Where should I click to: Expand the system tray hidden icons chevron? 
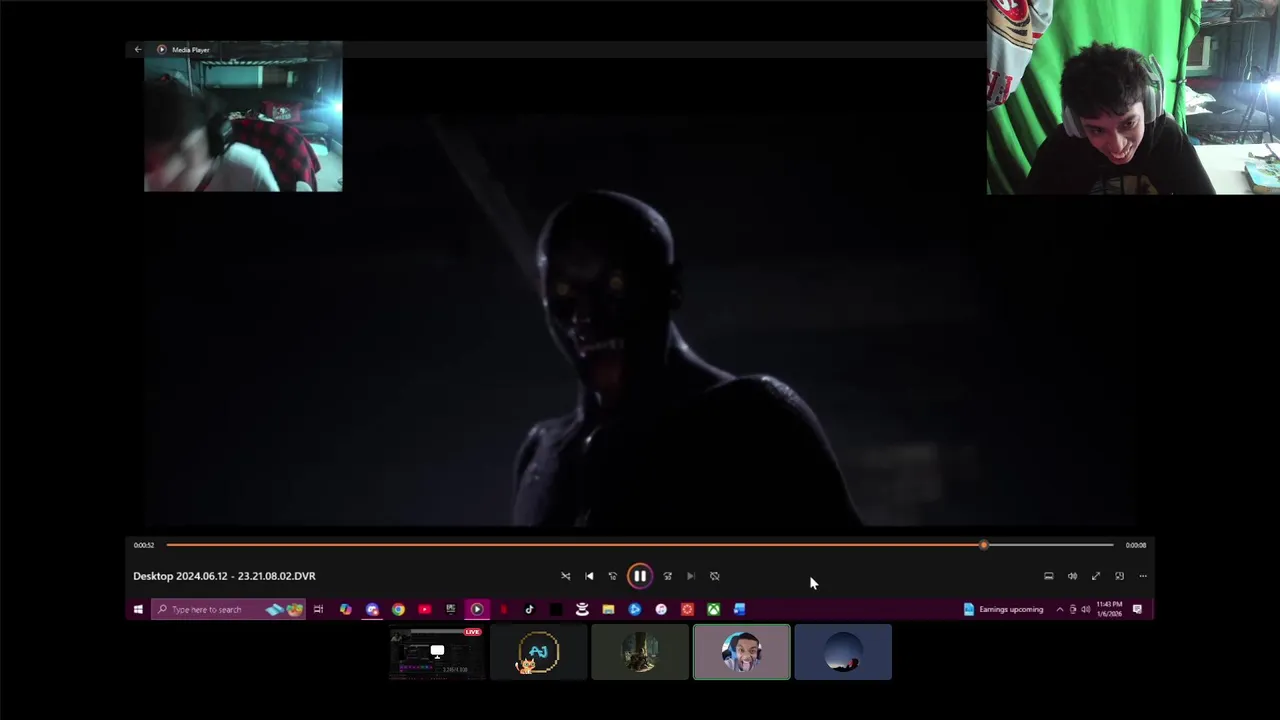[x=1060, y=609]
